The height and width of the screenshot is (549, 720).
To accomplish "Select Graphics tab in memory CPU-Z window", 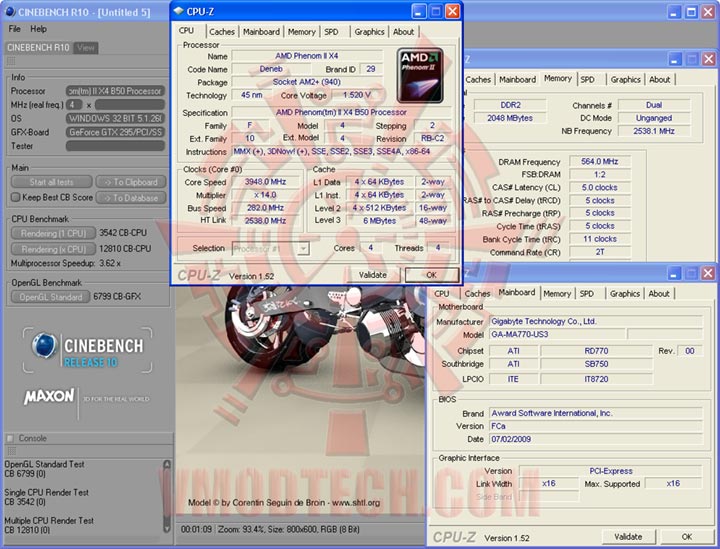I will 625,79.
